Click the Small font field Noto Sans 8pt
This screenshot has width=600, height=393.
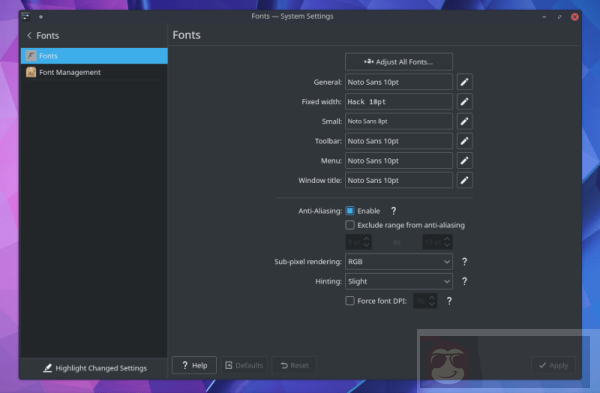point(399,121)
